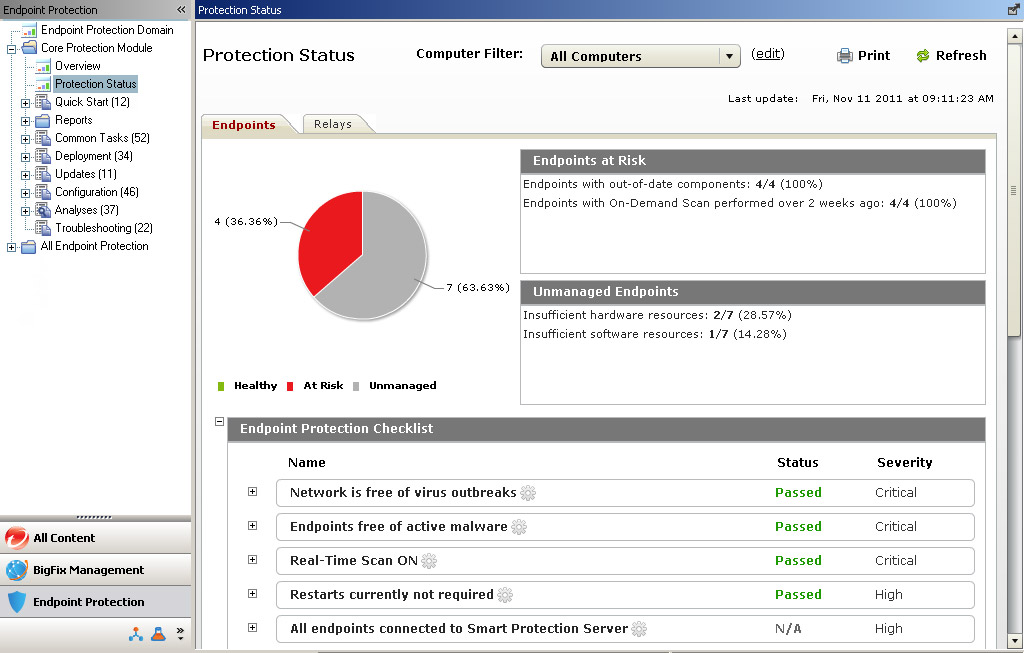Click the Print printer icon
Image resolution: width=1024 pixels, height=653 pixels.
point(845,56)
